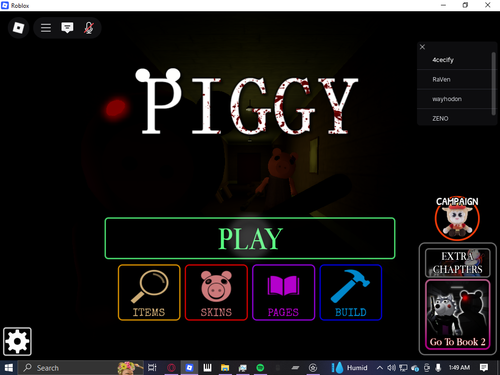The image size is (500, 375).
Task: Open the PAGES book menu
Action: click(284, 292)
